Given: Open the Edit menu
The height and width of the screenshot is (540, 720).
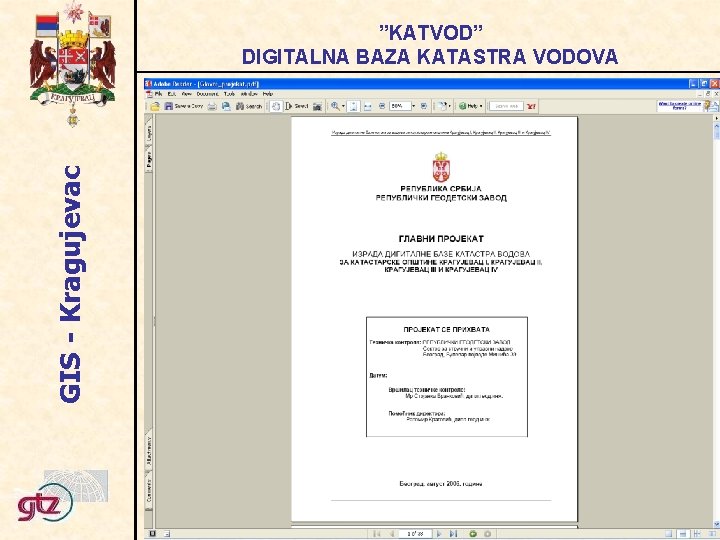Looking at the screenshot, I should click(x=172, y=94).
